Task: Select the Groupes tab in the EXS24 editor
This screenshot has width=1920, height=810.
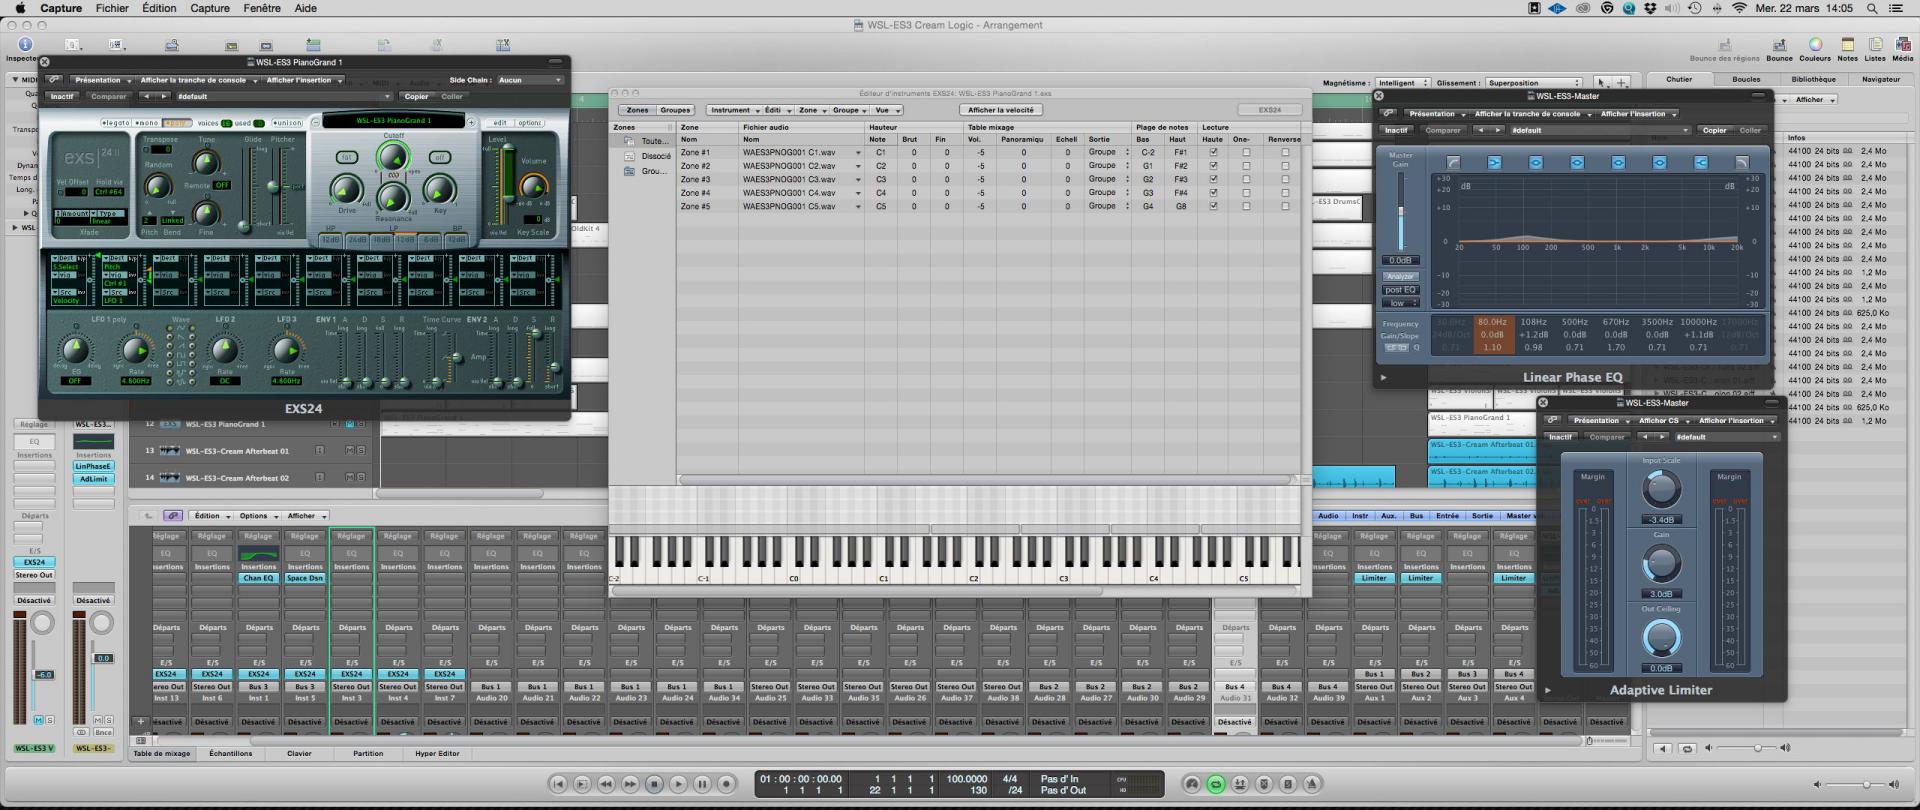Action: click(675, 110)
